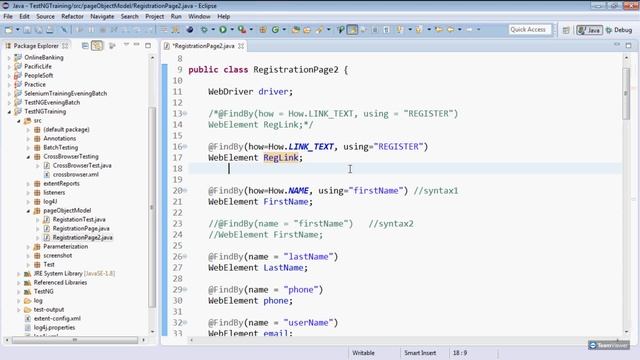Select crossbrowser.xml file
Viewport: 640px width, 360px height.
(76, 174)
